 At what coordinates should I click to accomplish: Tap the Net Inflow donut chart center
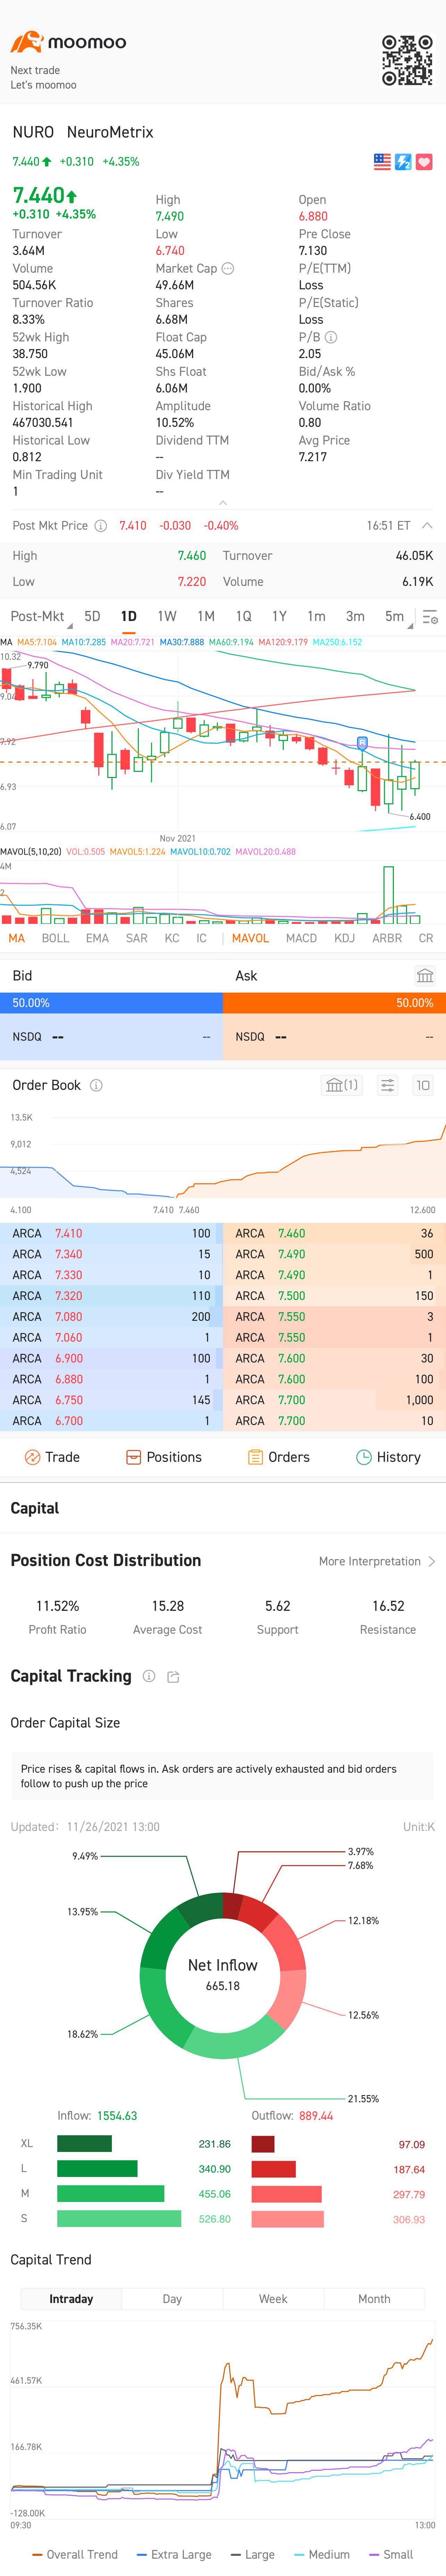pos(223,1975)
